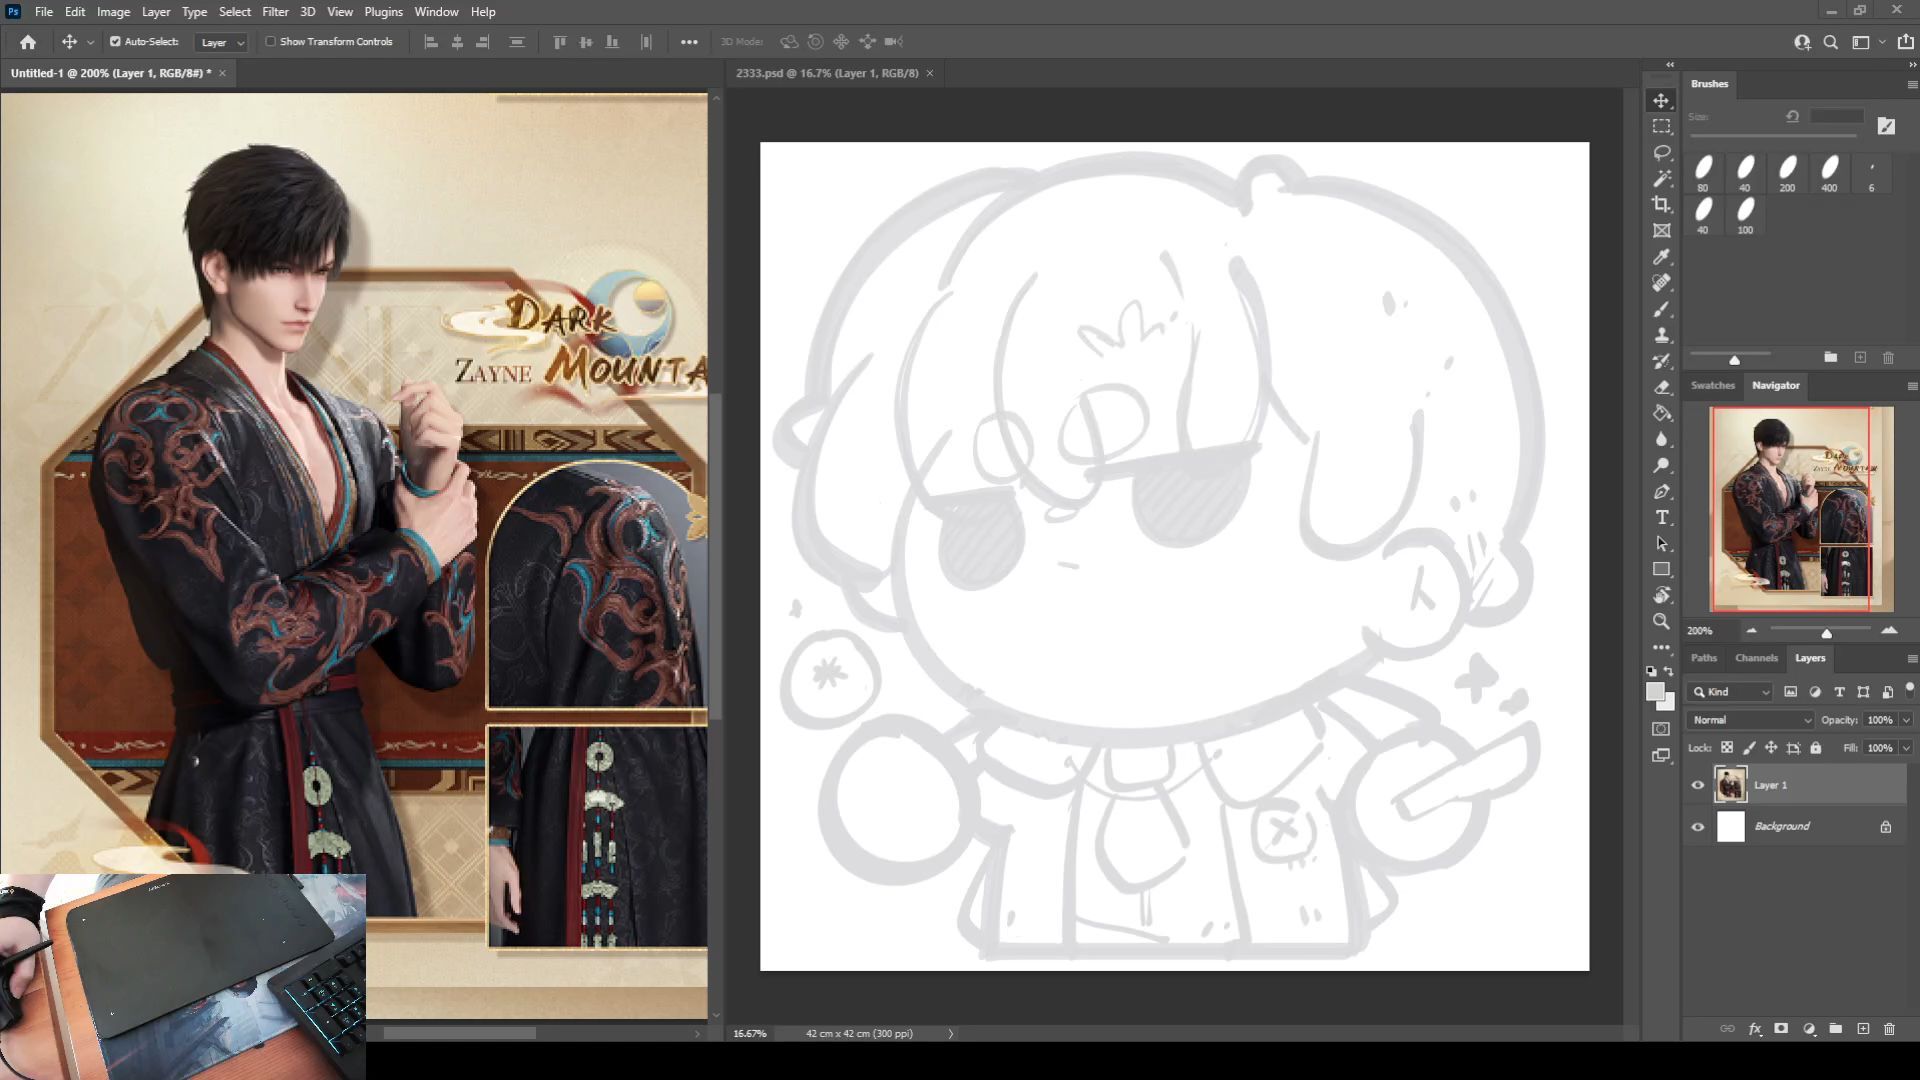The height and width of the screenshot is (1080, 1920).
Task: Select the Lasso tool
Action: (1661, 153)
